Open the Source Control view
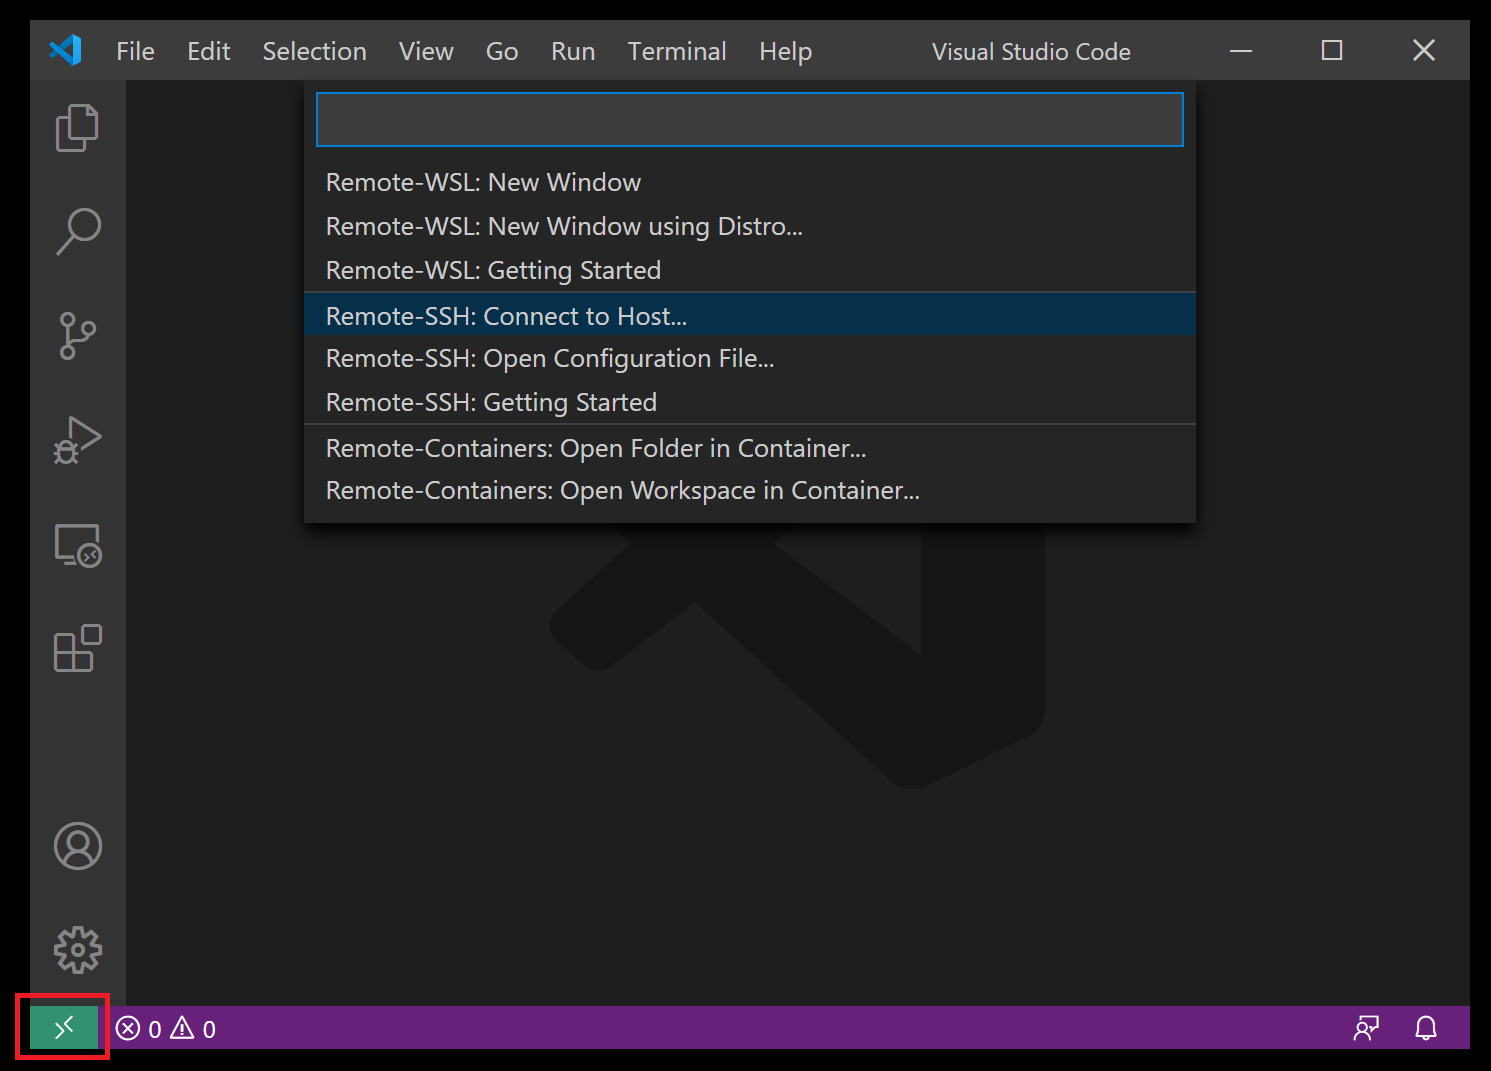Image resolution: width=1491 pixels, height=1071 pixels. [x=77, y=336]
